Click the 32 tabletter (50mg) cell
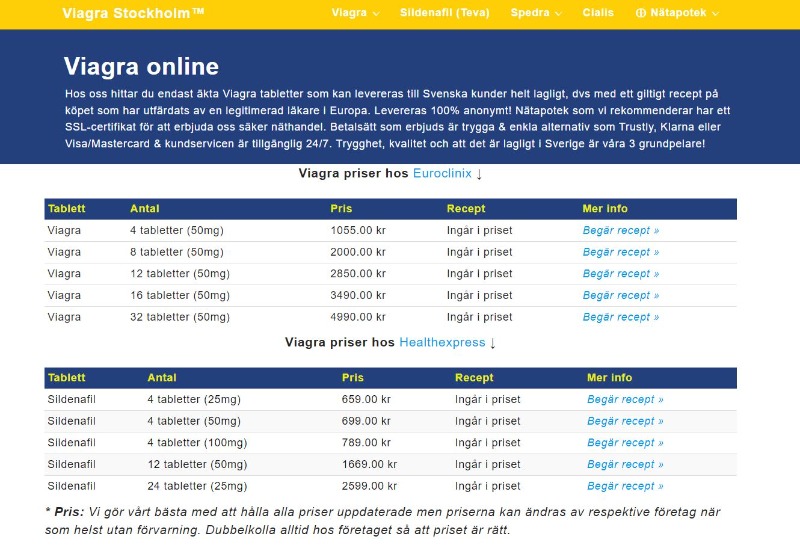 point(180,317)
